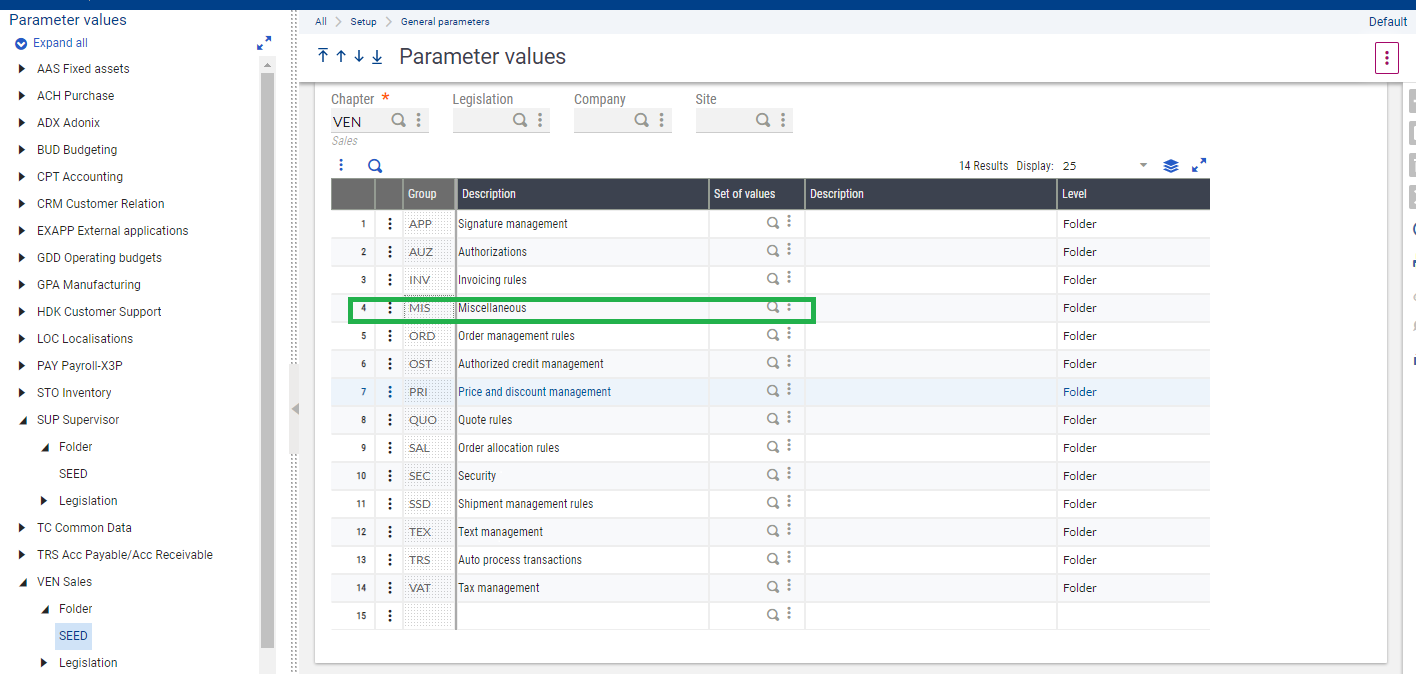Viewport: 1416px width, 674px height.
Task: Expand the STO Inventory section
Action: [22, 392]
